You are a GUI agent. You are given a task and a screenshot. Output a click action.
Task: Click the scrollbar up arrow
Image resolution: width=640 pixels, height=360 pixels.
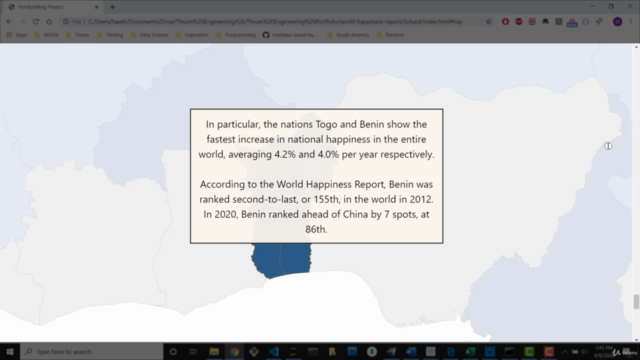tap(636, 47)
